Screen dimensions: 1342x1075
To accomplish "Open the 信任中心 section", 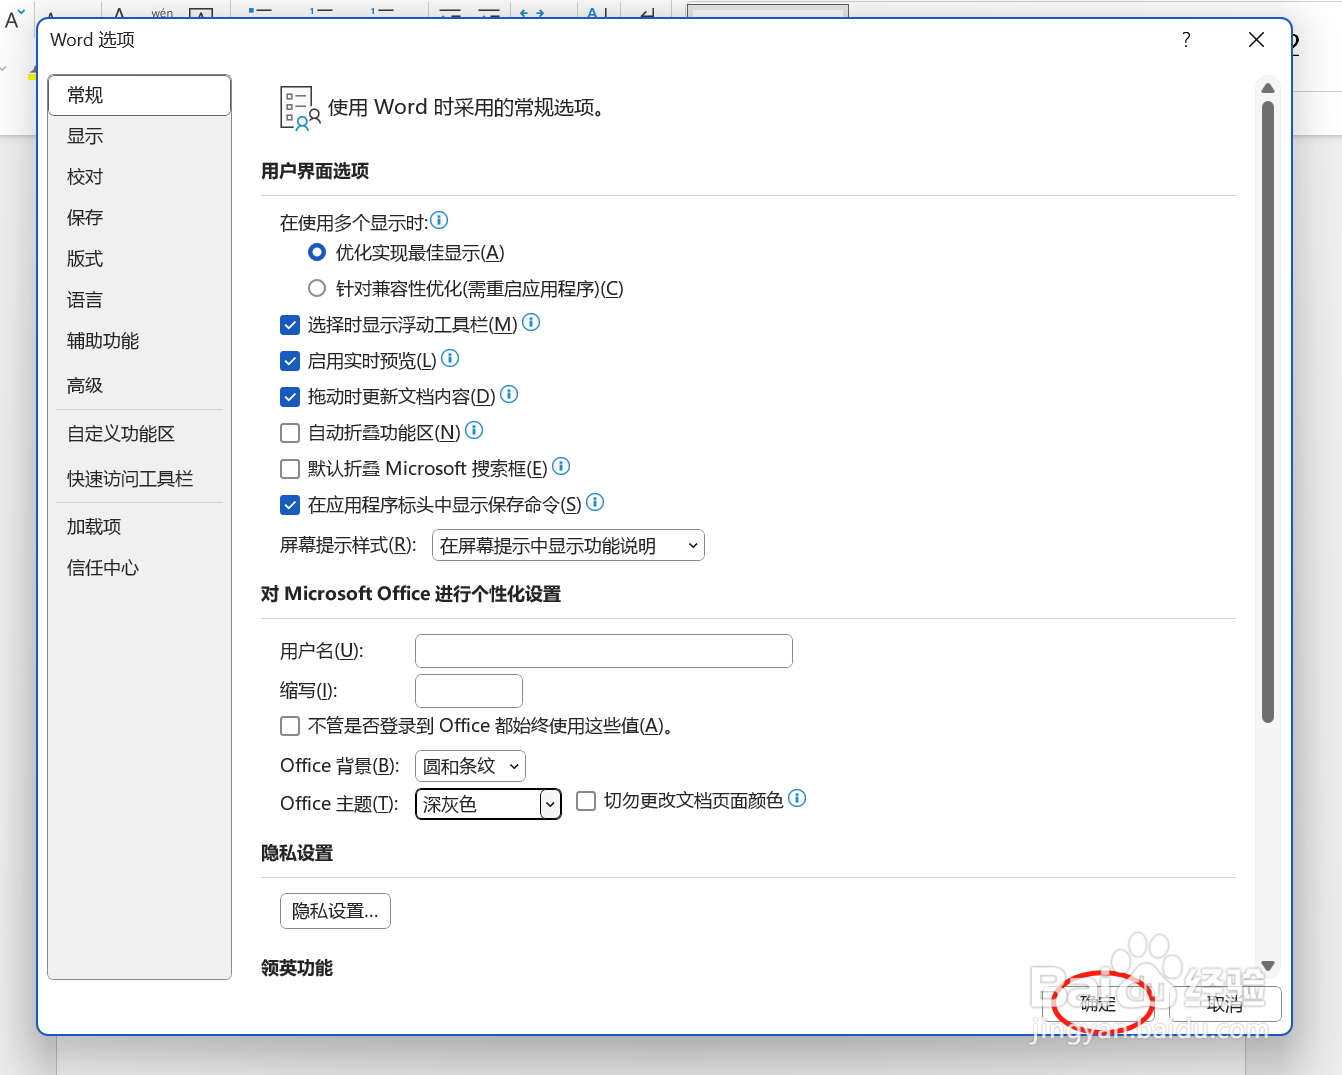I will point(102,567).
